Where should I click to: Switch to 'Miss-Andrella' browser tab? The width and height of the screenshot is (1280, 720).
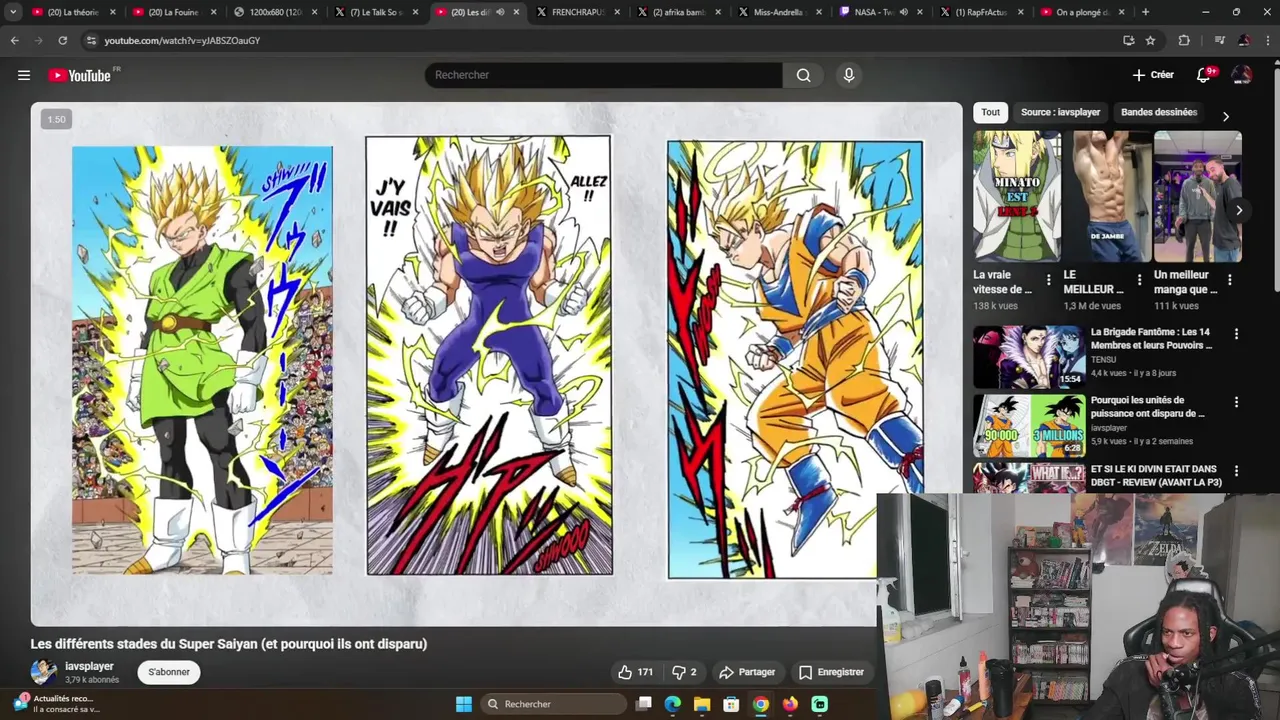780,12
